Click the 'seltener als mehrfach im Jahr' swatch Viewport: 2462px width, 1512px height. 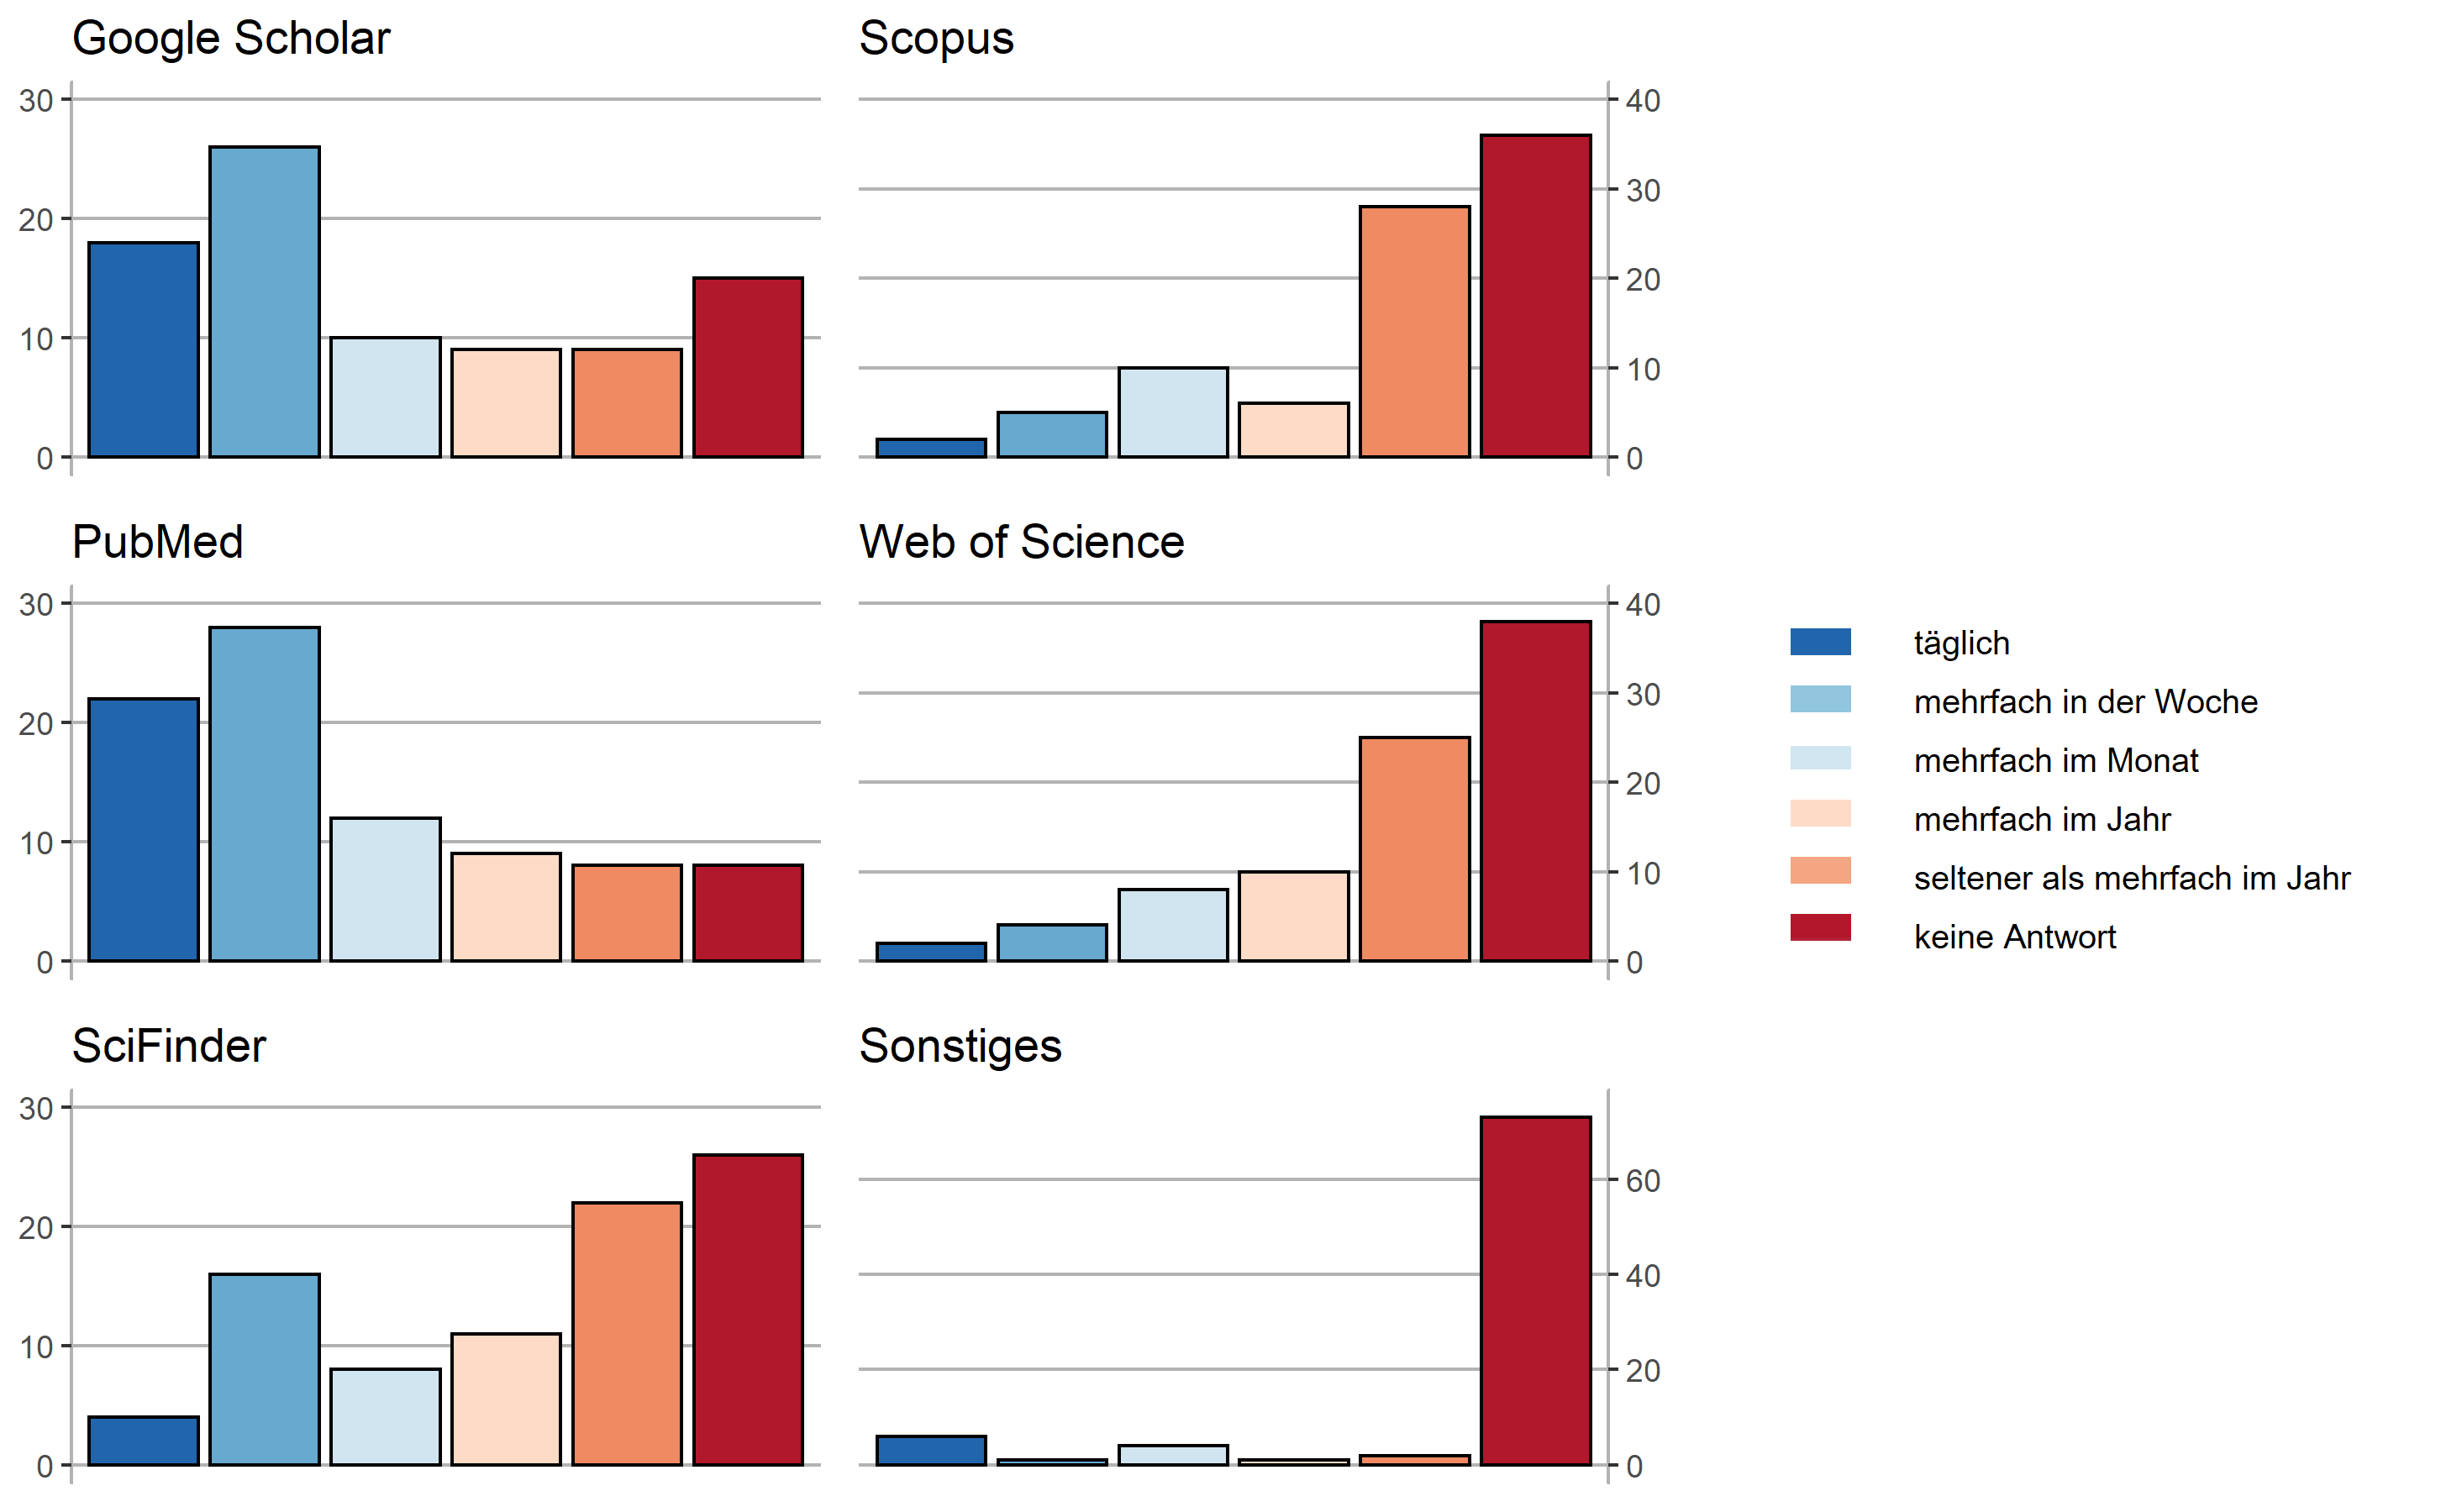(x=1820, y=871)
